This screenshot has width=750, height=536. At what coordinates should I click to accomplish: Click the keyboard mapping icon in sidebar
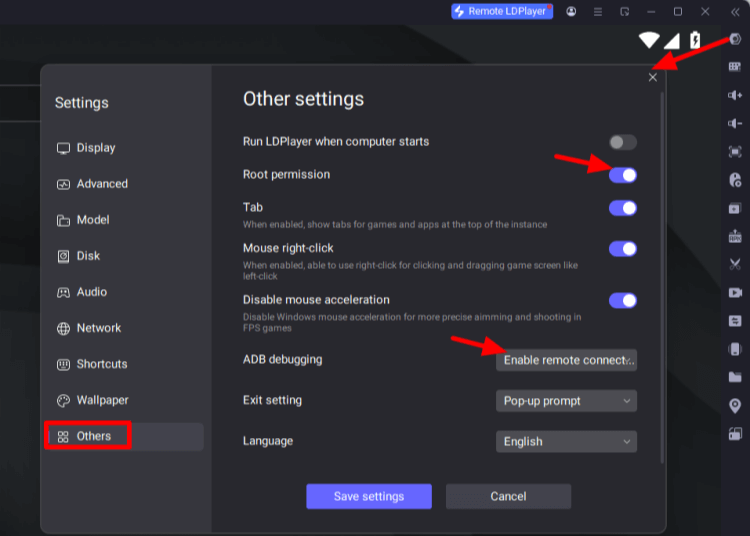click(735, 67)
